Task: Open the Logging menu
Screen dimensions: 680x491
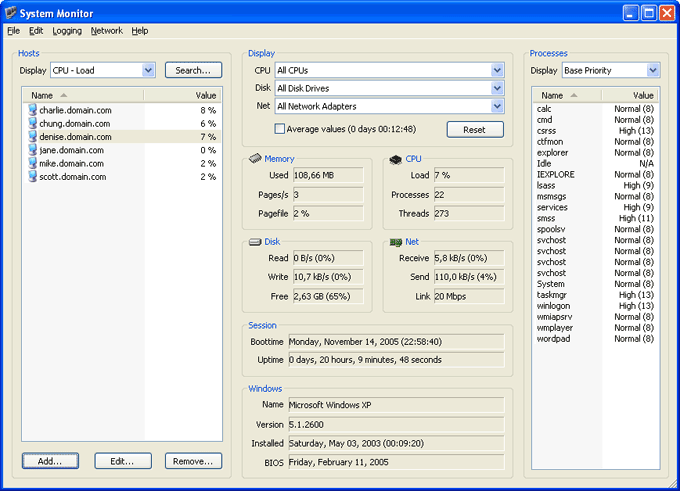Action: (67, 31)
